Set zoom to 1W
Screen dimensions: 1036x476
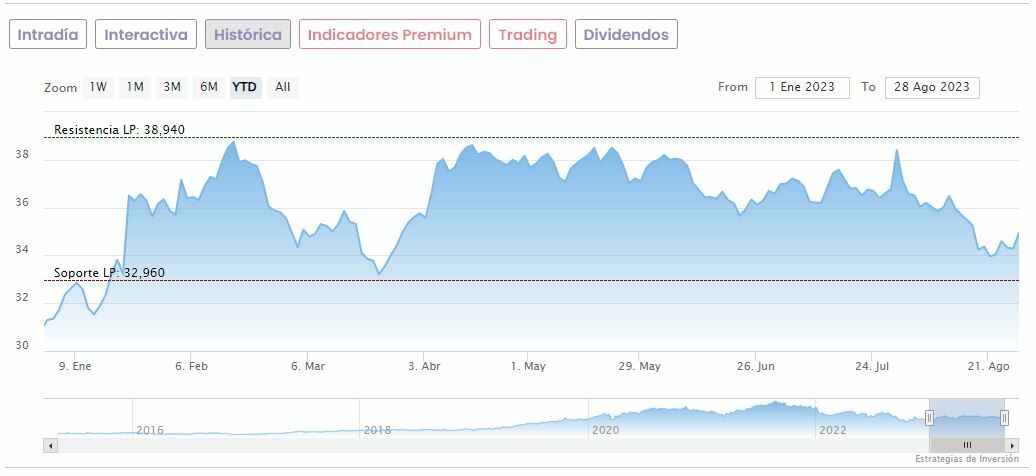pos(98,87)
